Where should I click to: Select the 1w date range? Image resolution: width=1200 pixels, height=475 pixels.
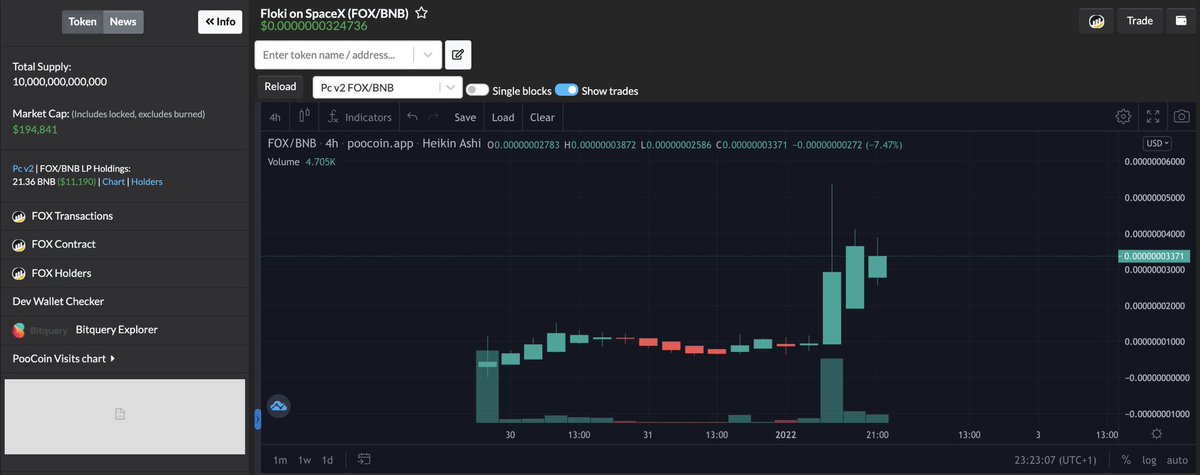point(304,459)
